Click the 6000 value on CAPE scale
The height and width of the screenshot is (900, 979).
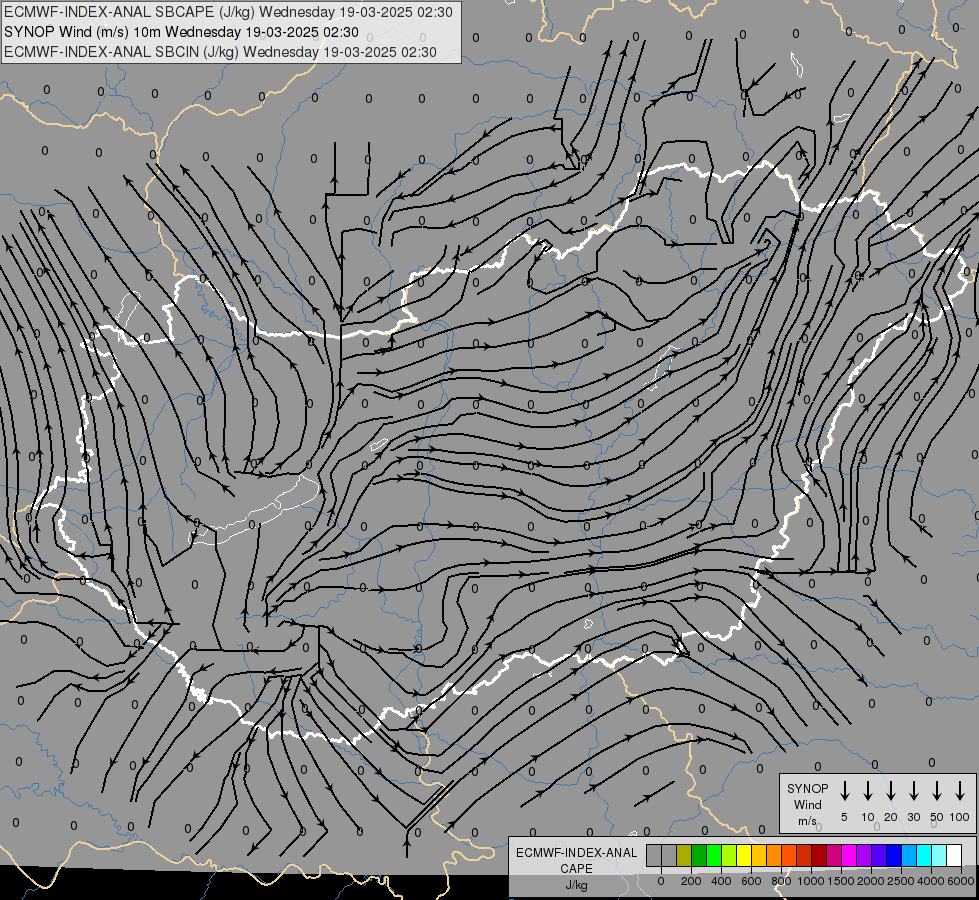tap(961, 881)
